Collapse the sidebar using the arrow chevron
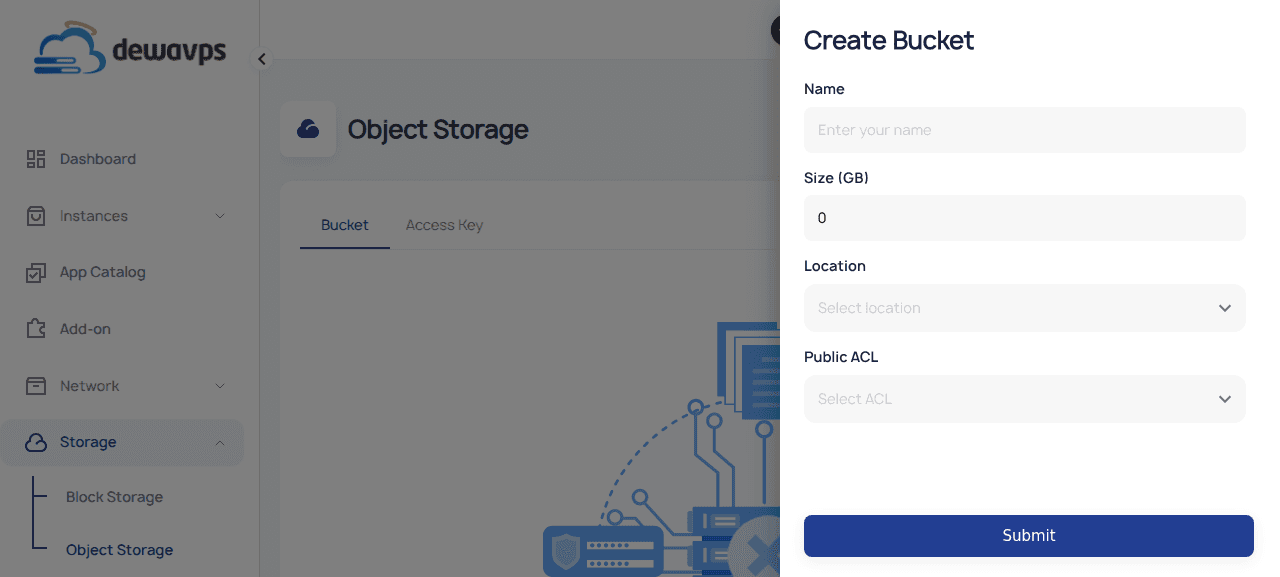This screenshot has width=1280, height=577. click(x=261, y=58)
